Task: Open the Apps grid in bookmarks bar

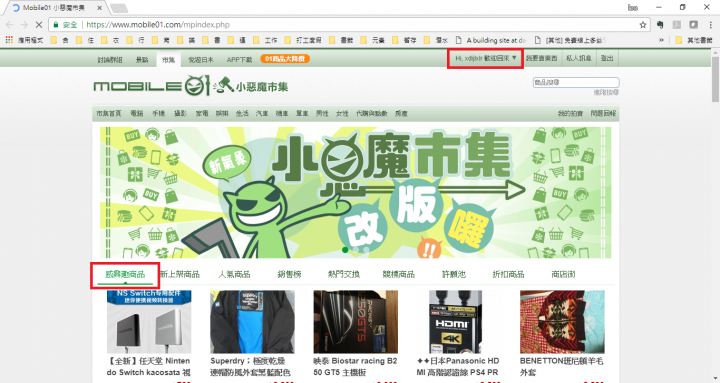Action: 9,40
